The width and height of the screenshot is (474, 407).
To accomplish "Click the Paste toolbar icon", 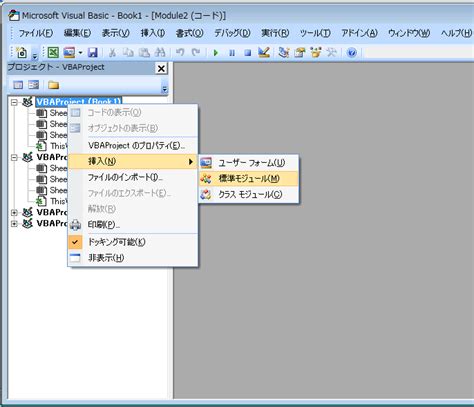I will (x=144, y=52).
